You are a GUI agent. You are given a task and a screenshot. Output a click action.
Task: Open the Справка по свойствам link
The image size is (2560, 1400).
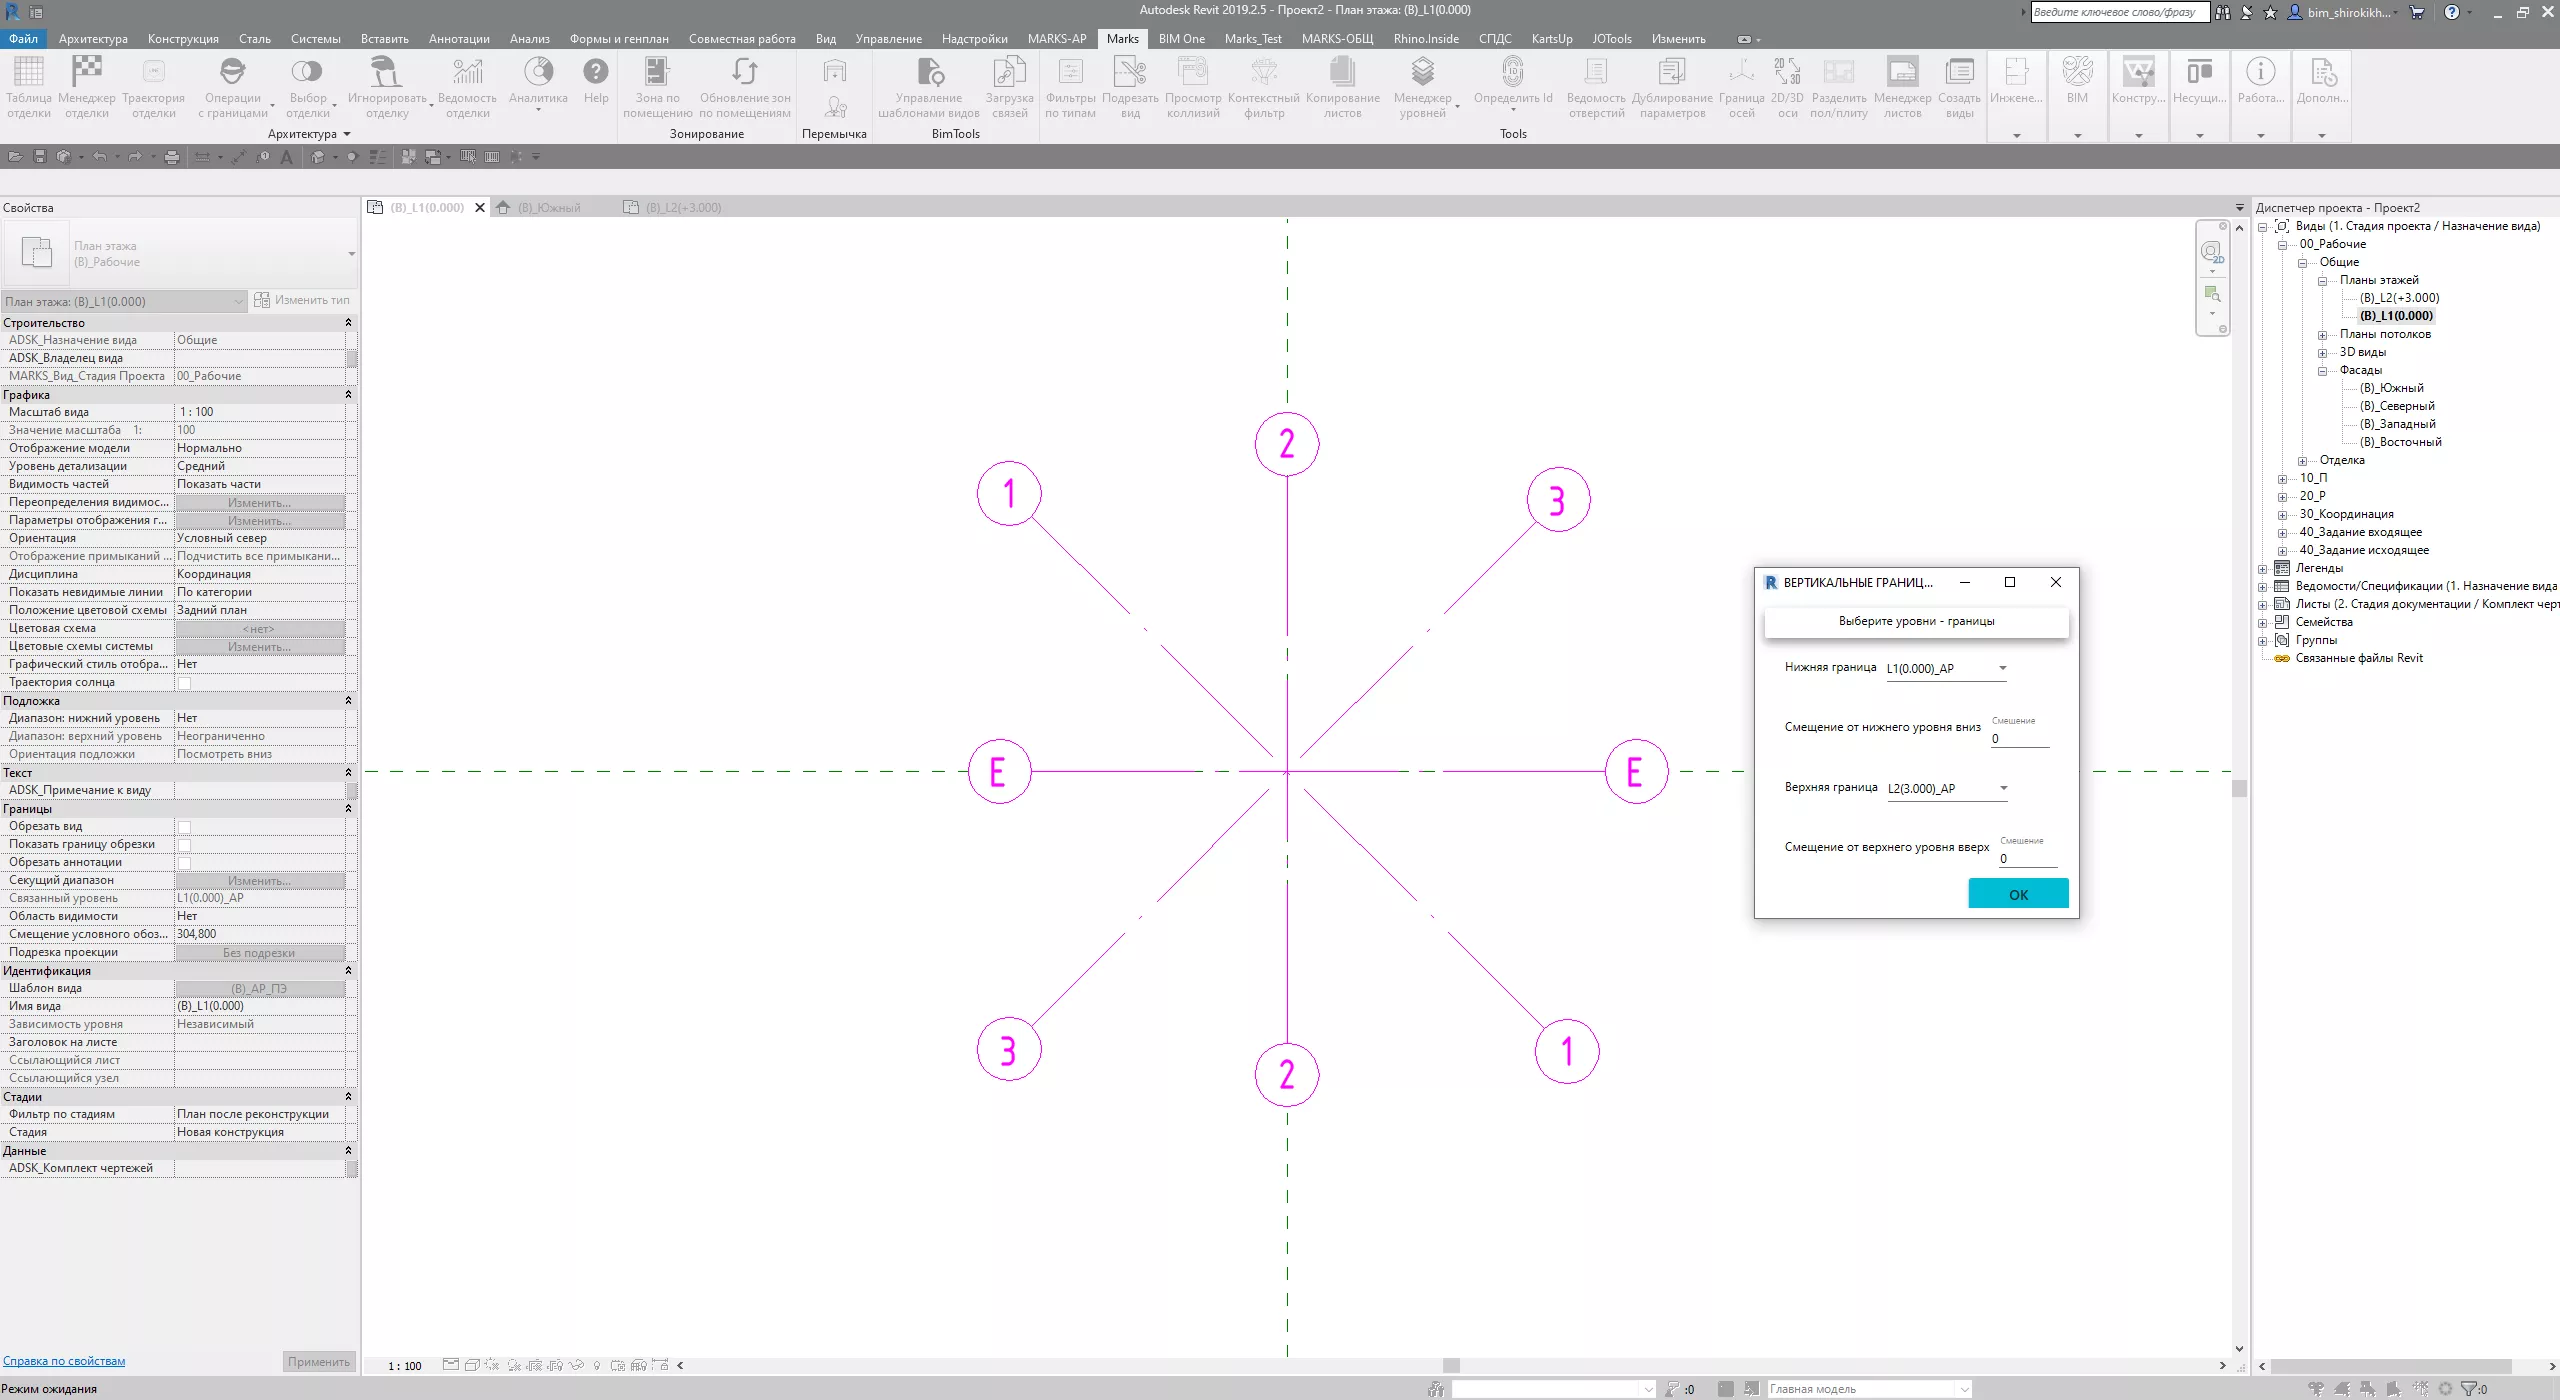pos(64,1361)
